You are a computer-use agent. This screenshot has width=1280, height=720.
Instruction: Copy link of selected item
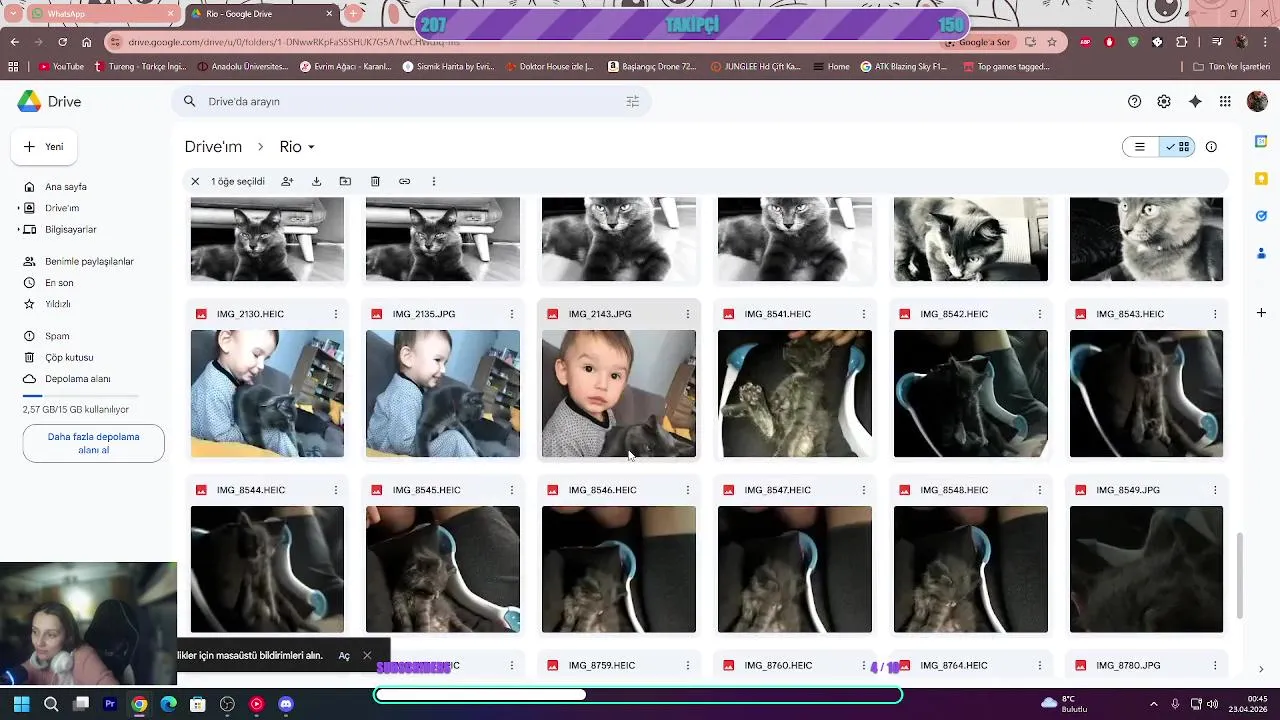point(404,181)
